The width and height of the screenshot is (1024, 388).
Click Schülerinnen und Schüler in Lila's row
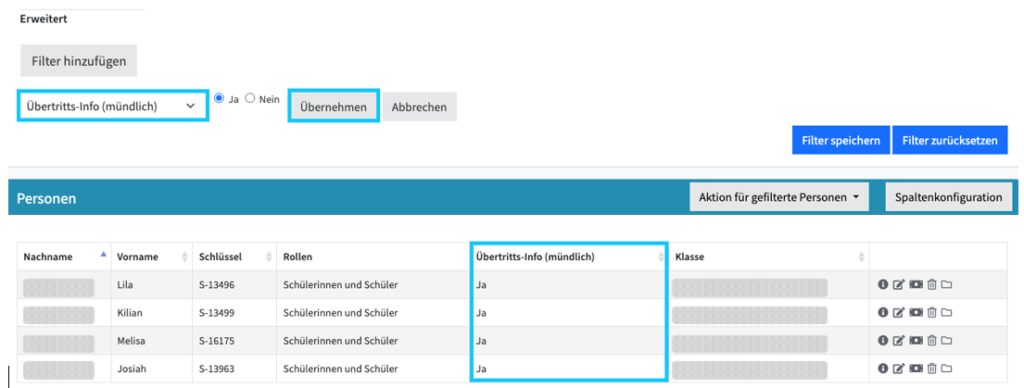click(x=340, y=285)
